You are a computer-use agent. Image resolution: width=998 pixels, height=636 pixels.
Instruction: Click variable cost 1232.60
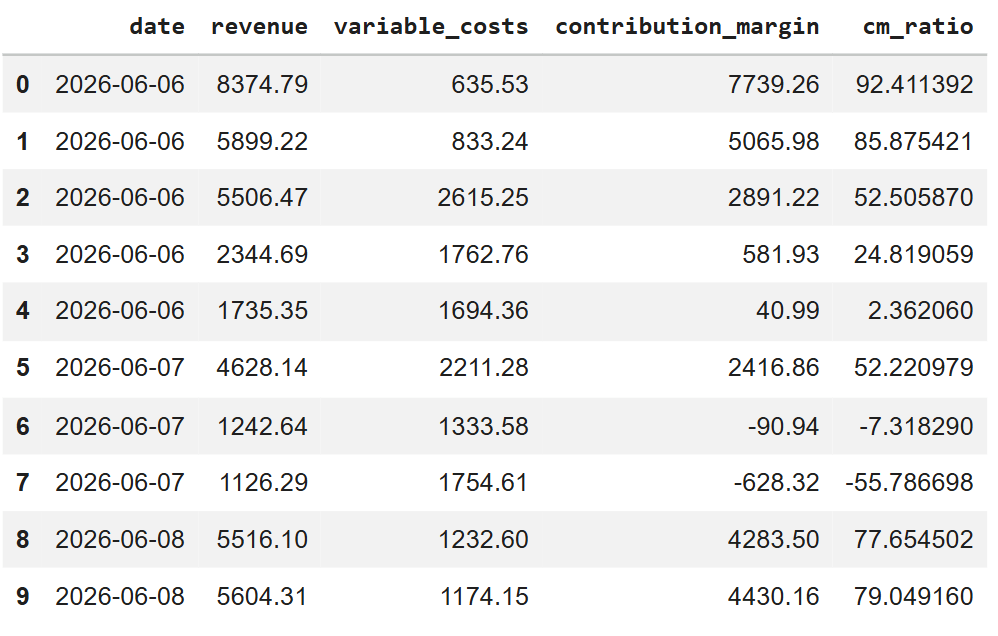(x=483, y=539)
